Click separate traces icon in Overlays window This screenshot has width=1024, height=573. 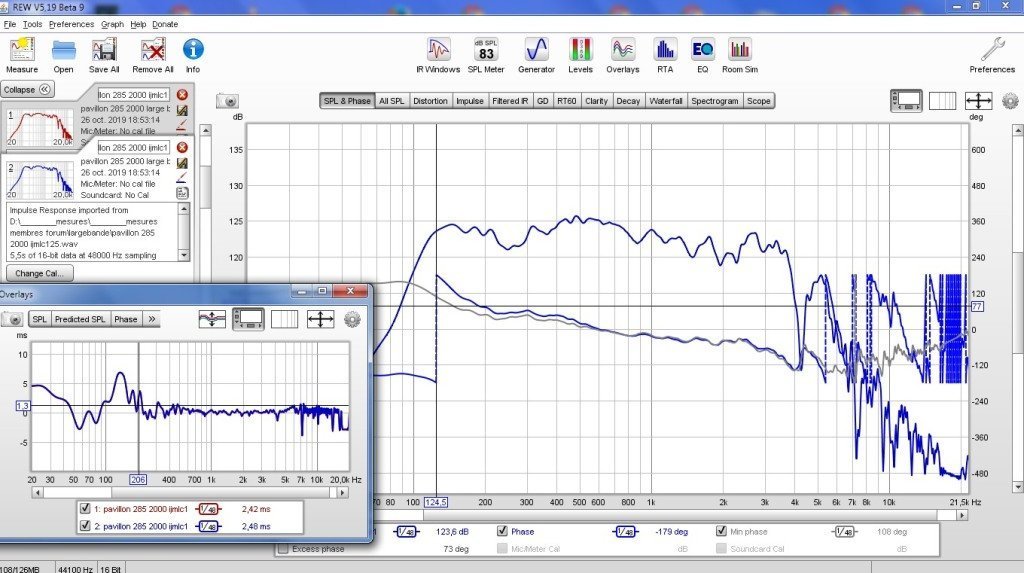click(x=212, y=319)
